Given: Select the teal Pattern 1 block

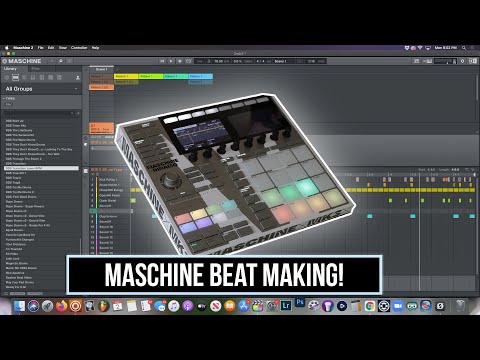Looking at the screenshot, I should click(176, 76).
